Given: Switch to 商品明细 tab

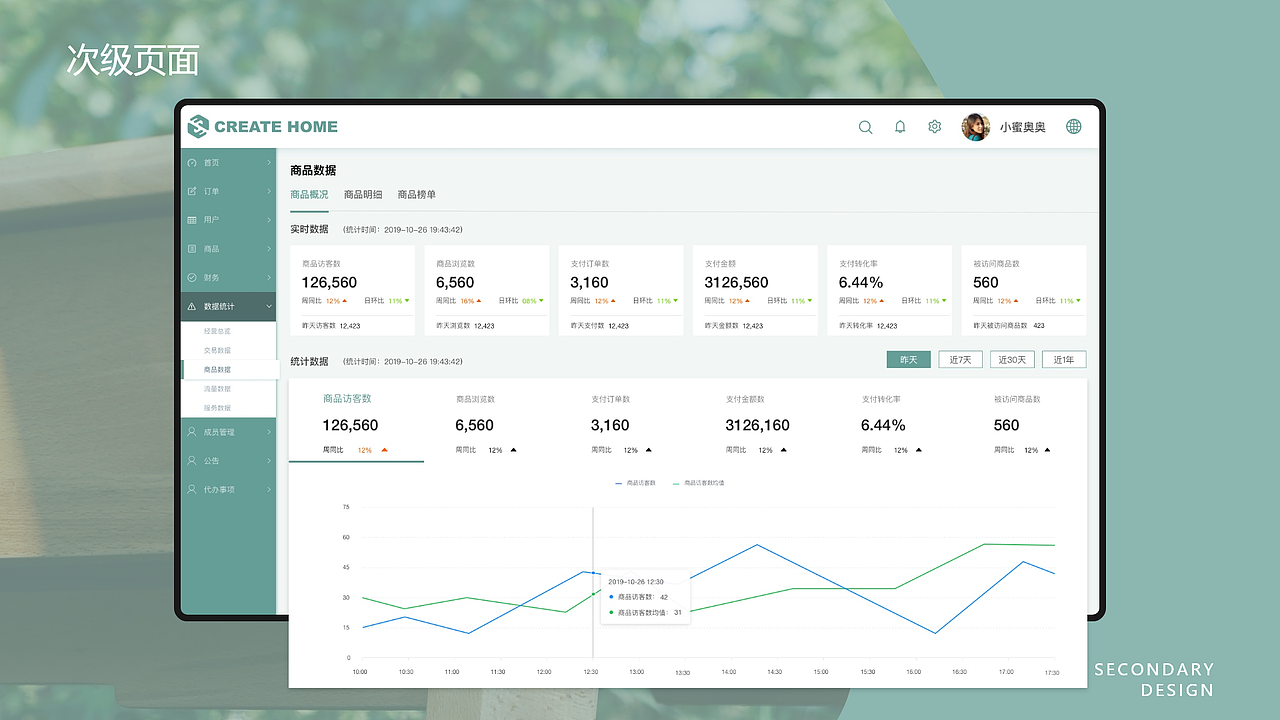Looking at the screenshot, I should [x=363, y=195].
